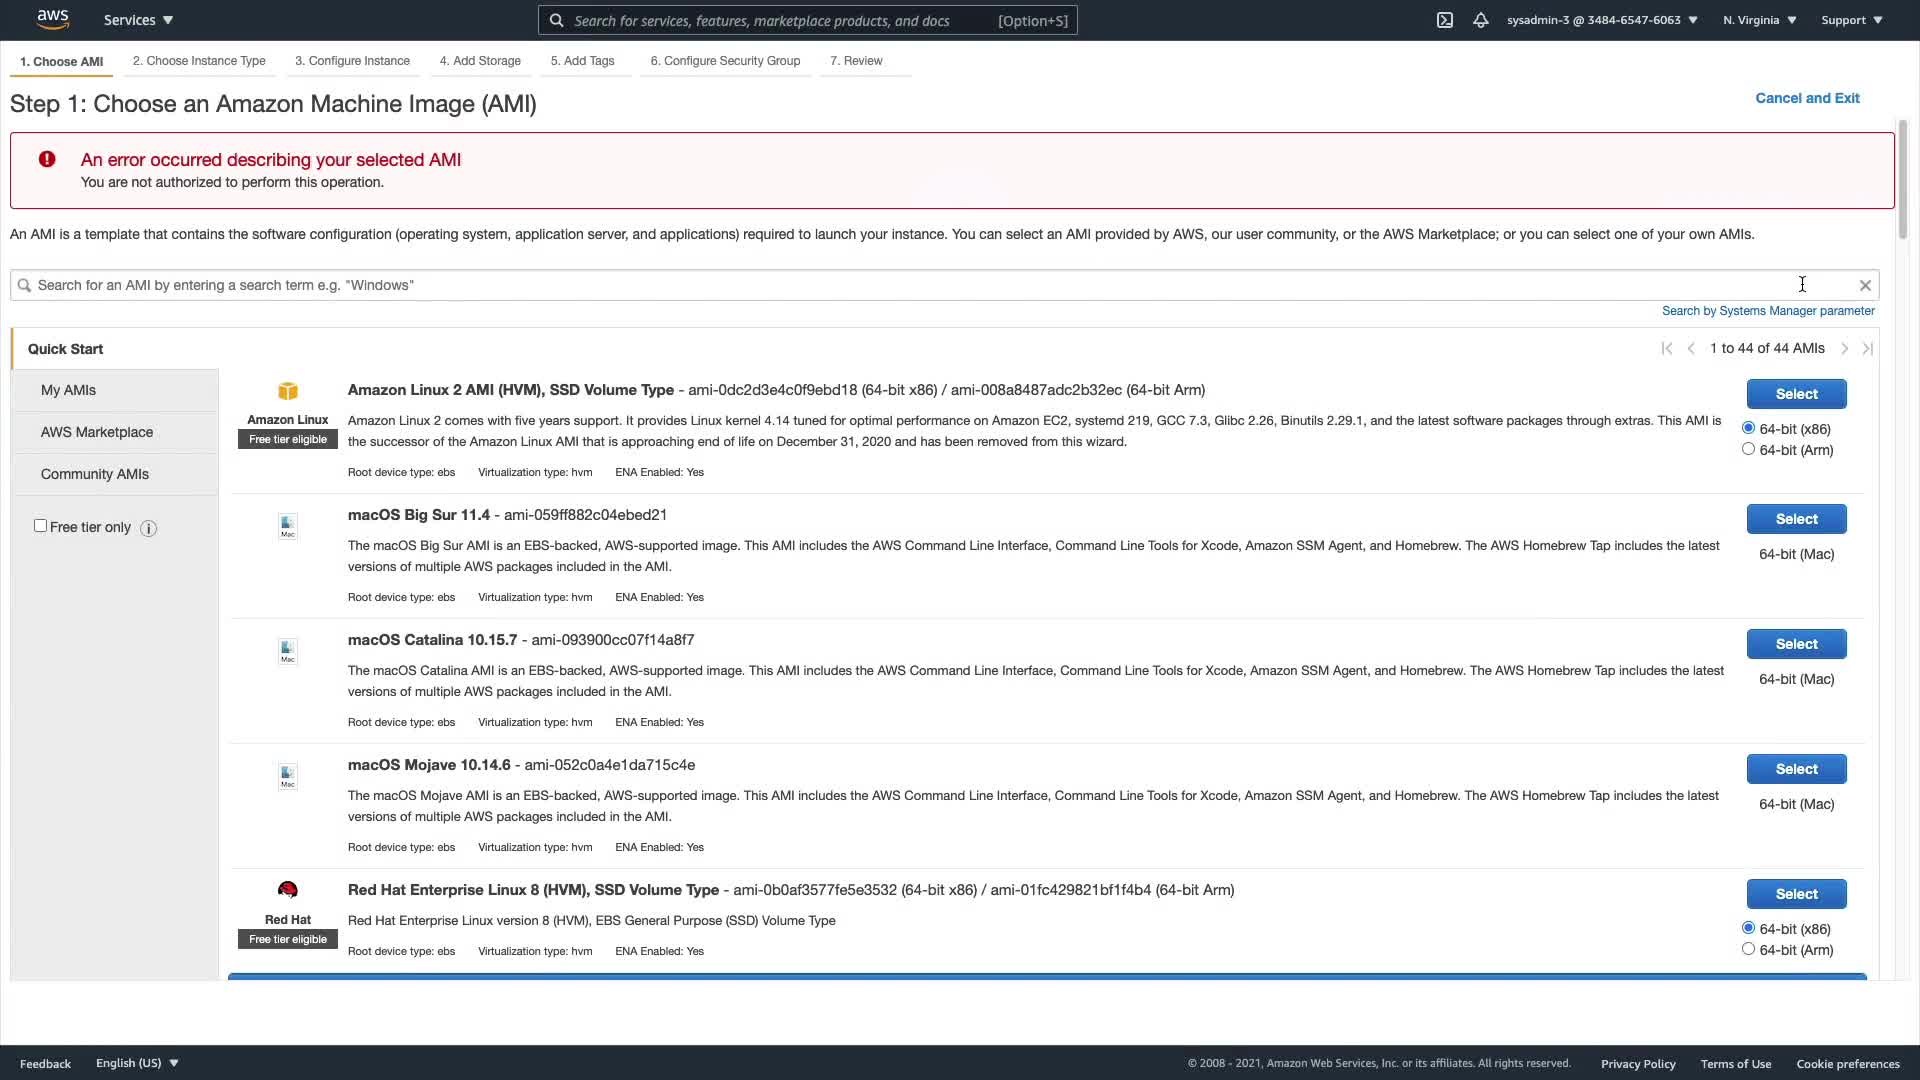Go to next page of AMIs arrow
This screenshot has width=1920, height=1080.
point(1844,349)
